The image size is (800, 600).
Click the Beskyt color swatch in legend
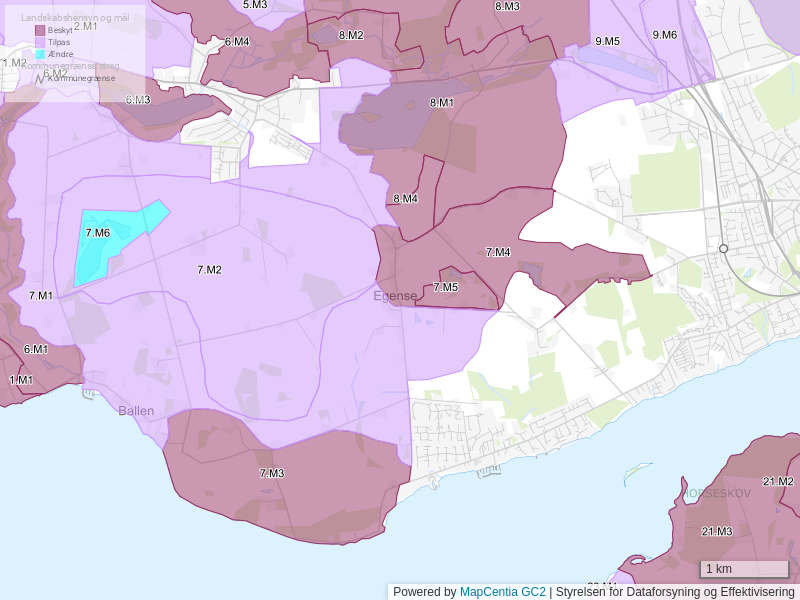40,31
